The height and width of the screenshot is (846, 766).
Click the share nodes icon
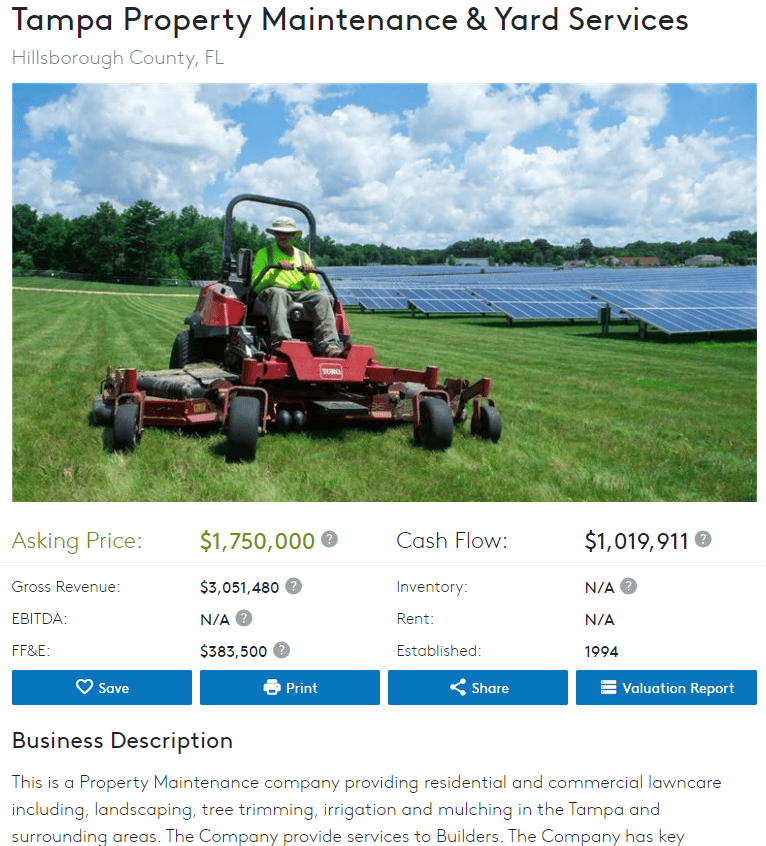458,687
